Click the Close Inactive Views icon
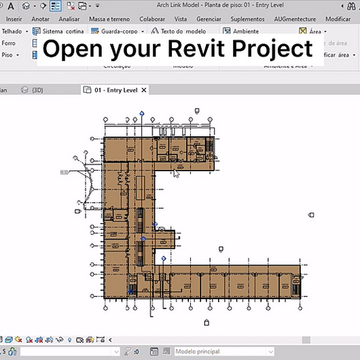This screenshot has width=360, height=360. (x=70, y=6)
